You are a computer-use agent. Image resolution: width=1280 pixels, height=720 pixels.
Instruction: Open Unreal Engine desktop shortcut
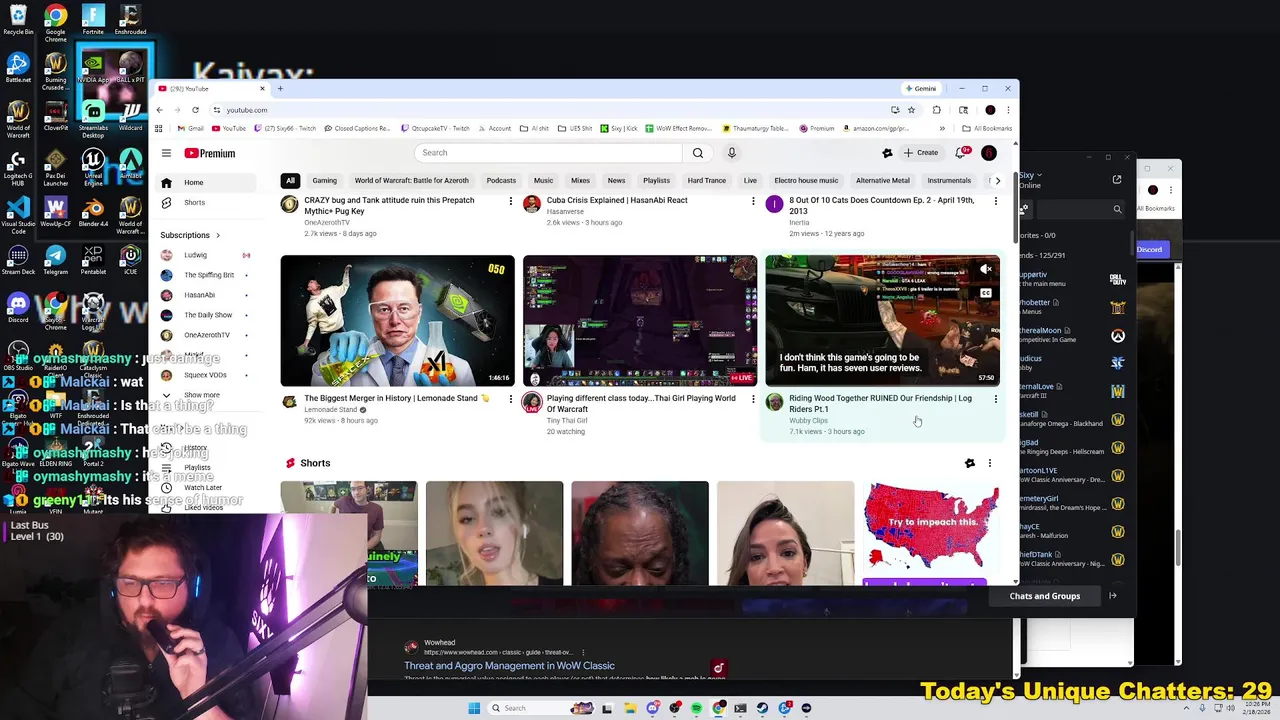pyautogui.click(x=93, y=166)
